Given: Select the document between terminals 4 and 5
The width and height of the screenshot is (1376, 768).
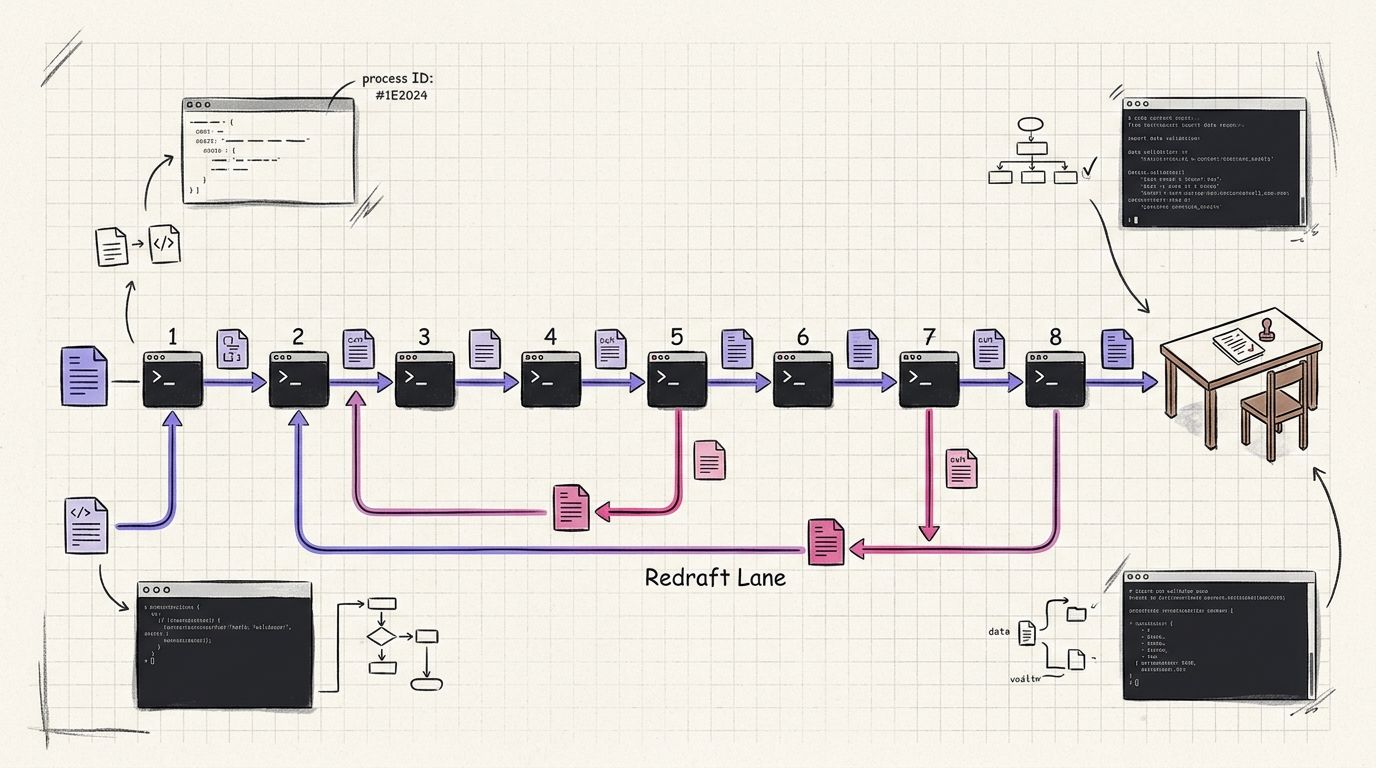Looking at the screenshot, I should [x=610, y=349].
